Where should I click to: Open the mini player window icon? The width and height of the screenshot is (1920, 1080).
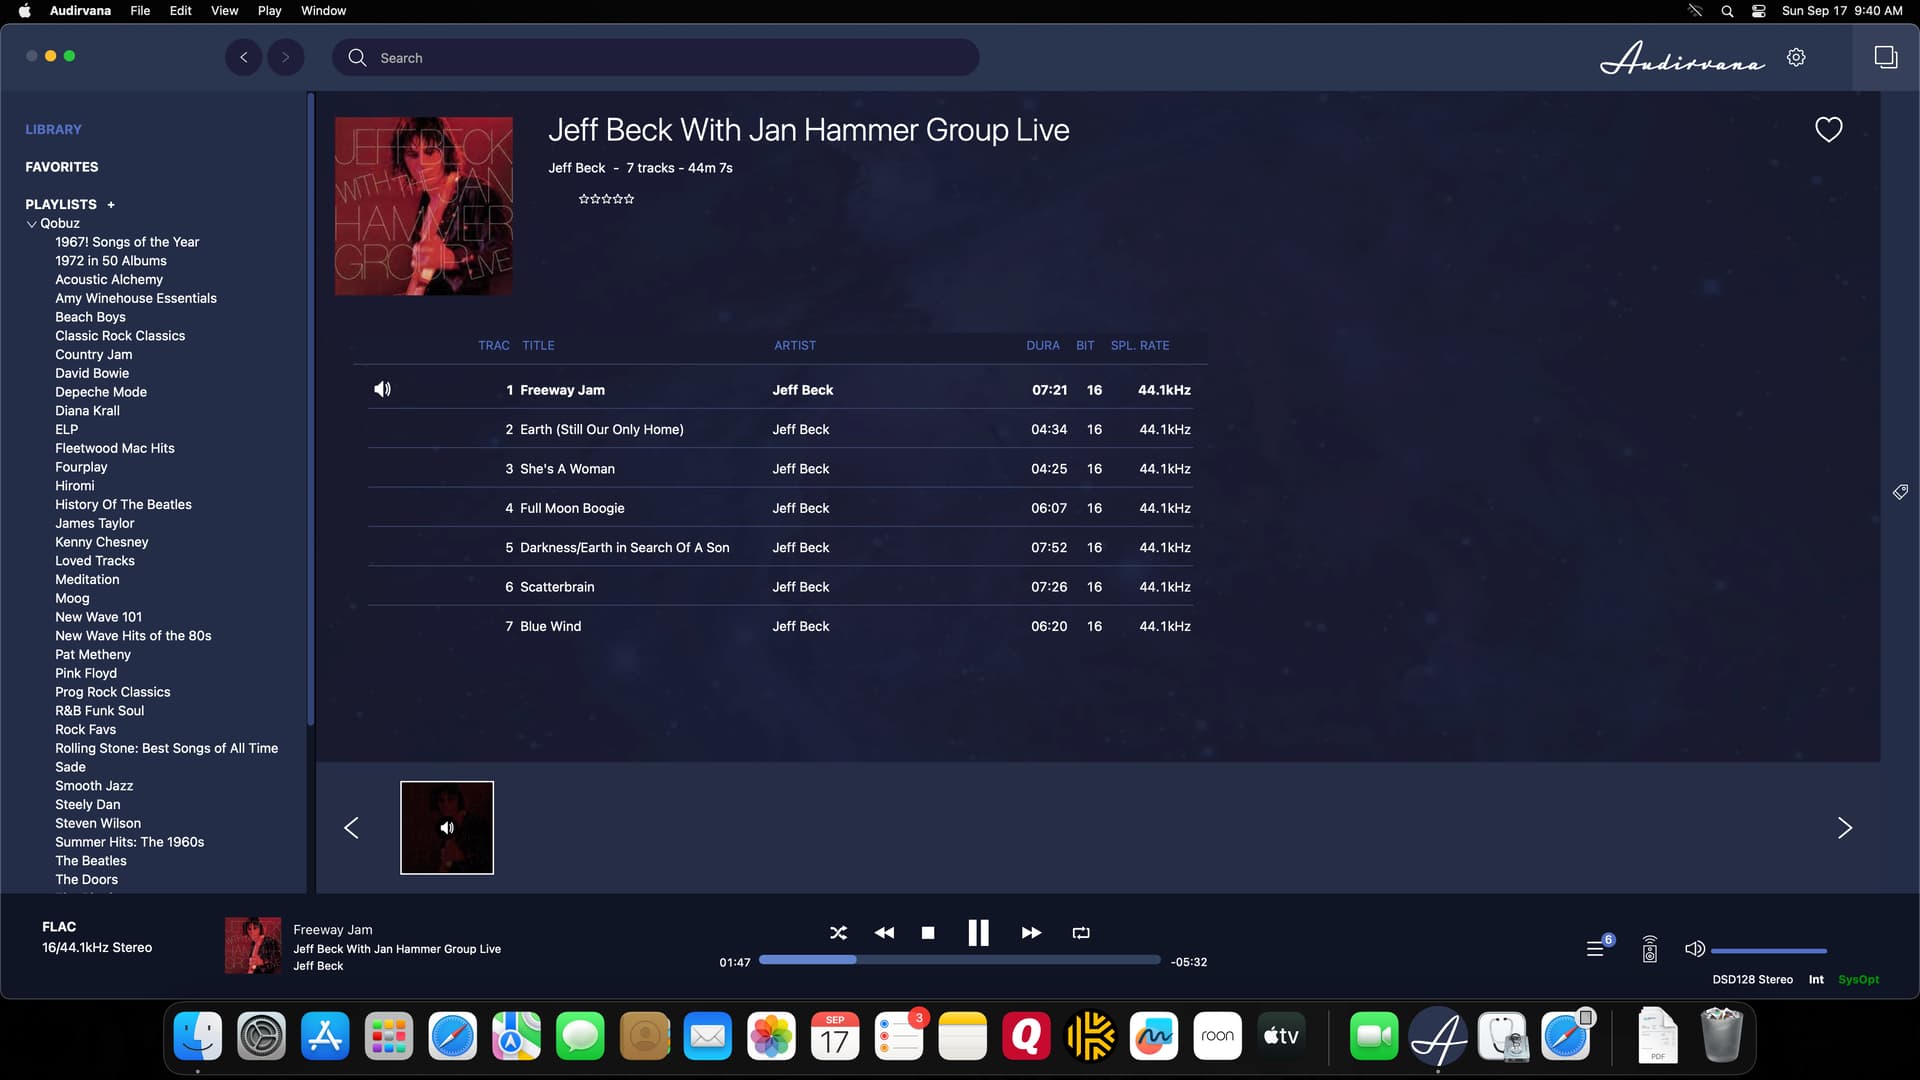1886,57
